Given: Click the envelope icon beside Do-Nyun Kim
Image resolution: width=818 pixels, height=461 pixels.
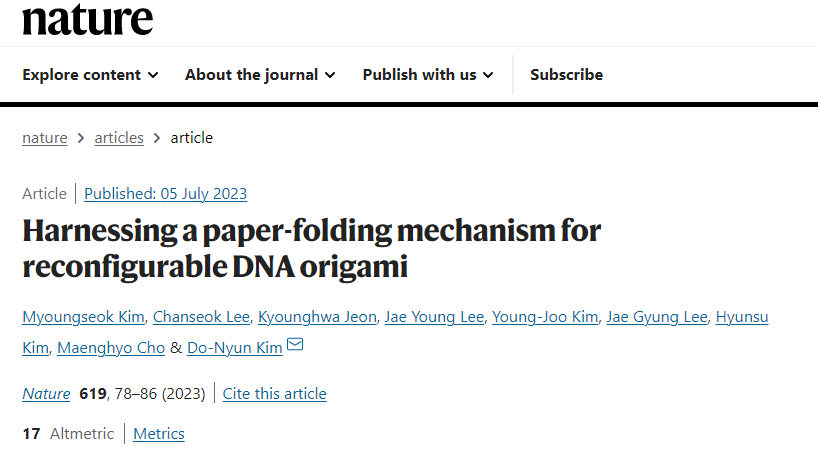Looking at the screenshot, I should 295,347.
